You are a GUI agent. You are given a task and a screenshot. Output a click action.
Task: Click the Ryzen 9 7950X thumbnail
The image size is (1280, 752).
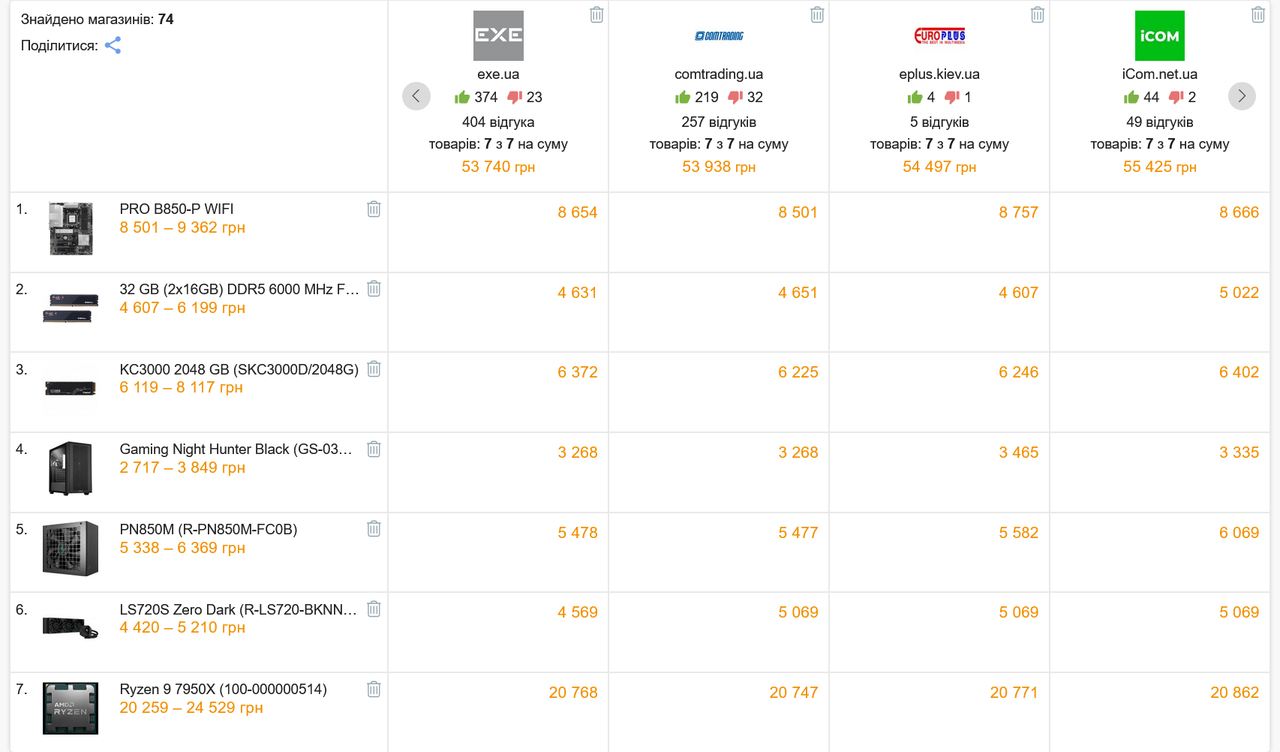pyautogui.click(x=71, y=708)
